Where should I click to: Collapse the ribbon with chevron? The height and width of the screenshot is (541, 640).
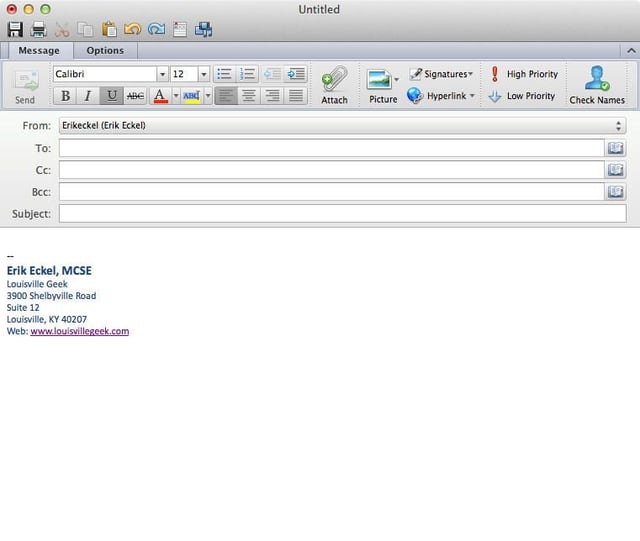(x=631, y=51)
